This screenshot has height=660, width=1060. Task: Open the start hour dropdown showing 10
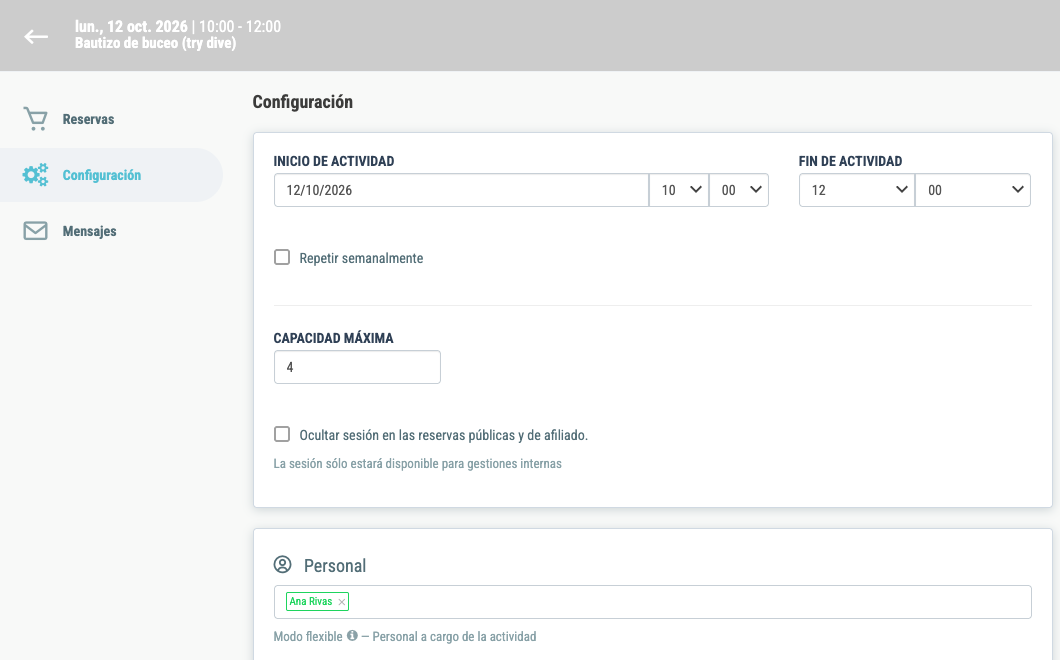[679, 190]
